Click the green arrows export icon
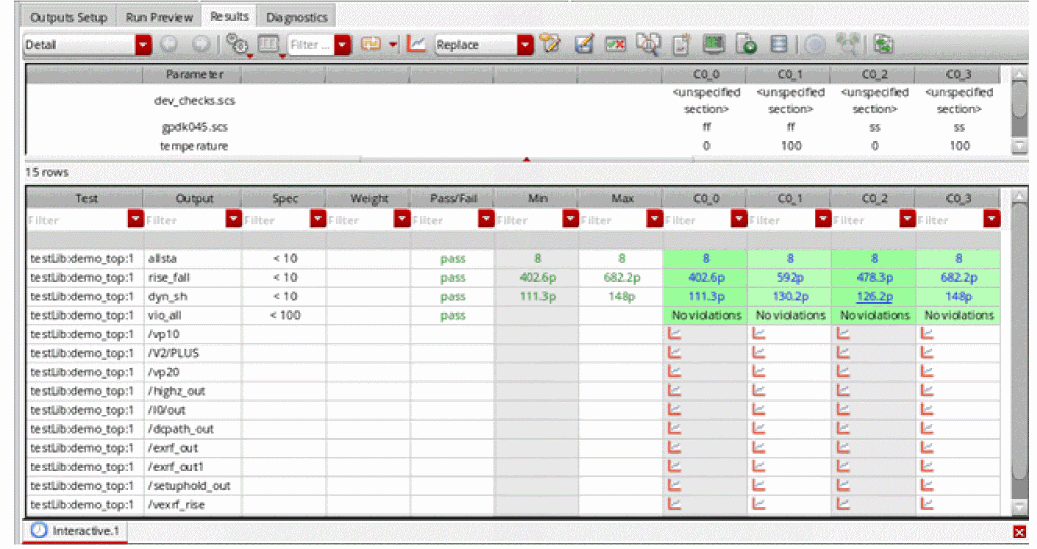 (x=884, y=44)
